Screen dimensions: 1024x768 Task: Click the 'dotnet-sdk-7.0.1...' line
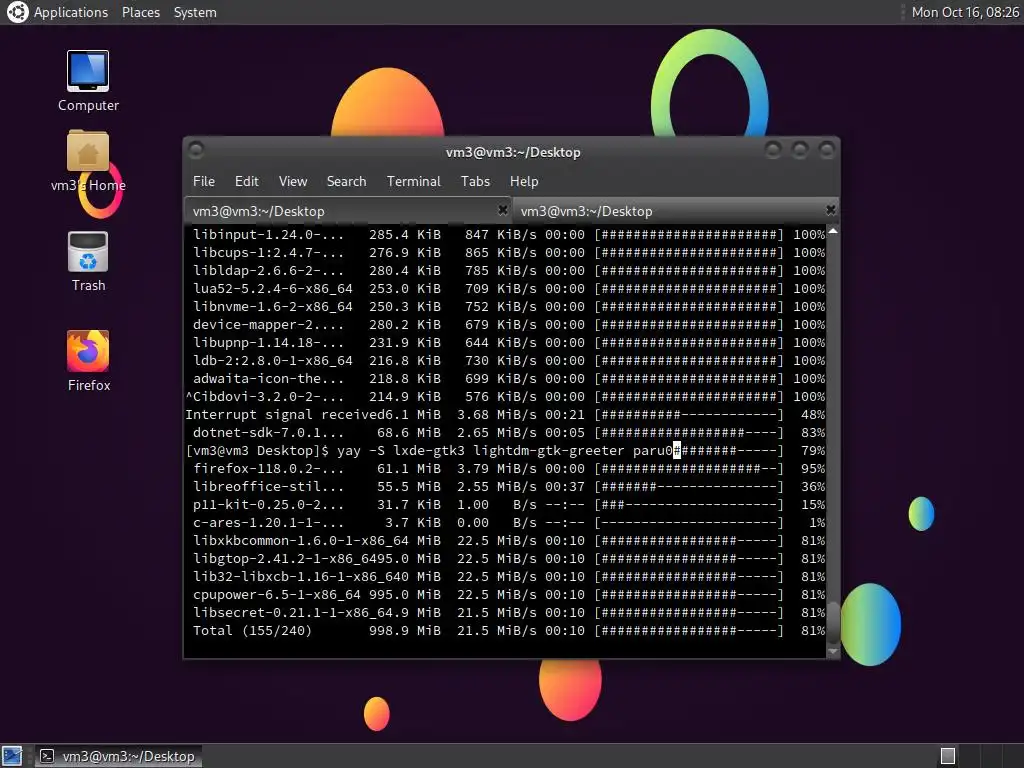pyautogui.click(x=268, y=432)
